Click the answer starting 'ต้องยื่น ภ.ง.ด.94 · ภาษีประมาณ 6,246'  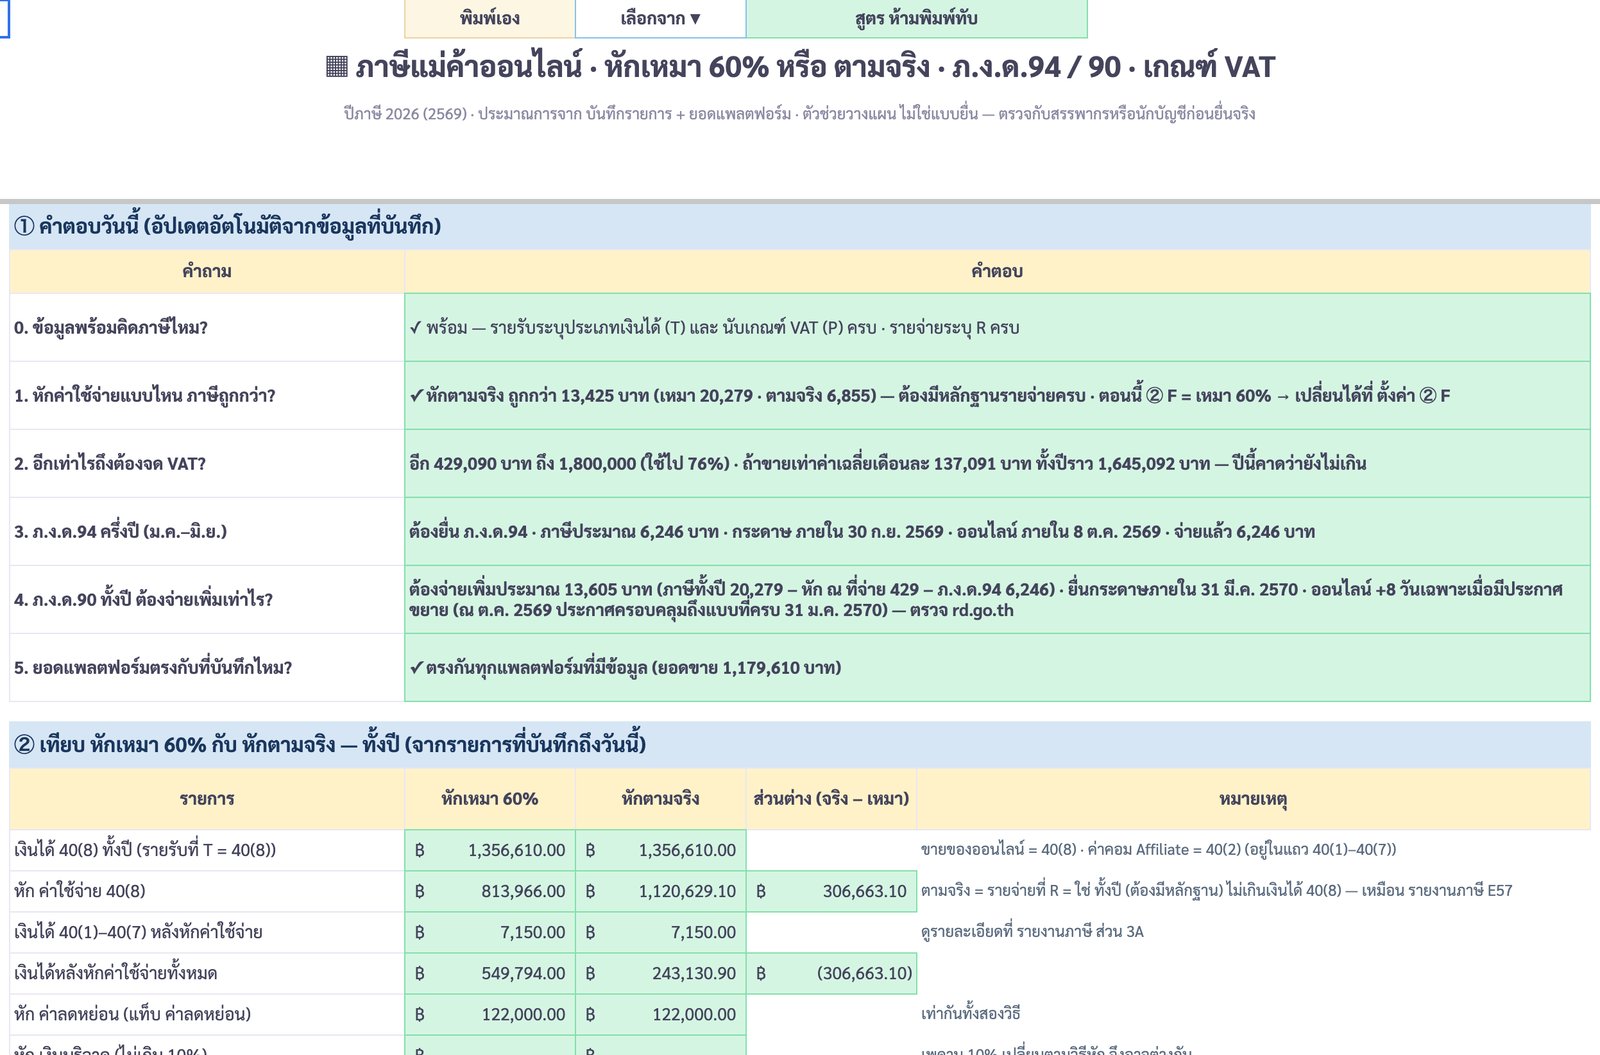click(997, 531)
